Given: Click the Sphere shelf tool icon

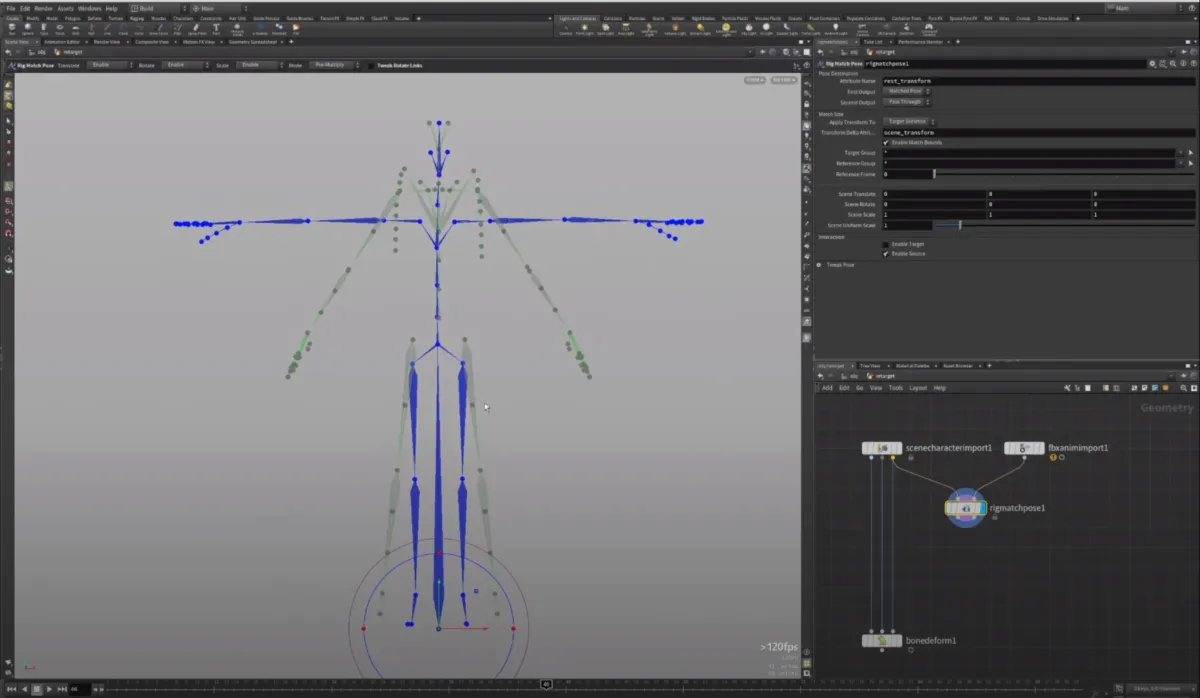Looking at the screenshot, I should coord(28,27).
